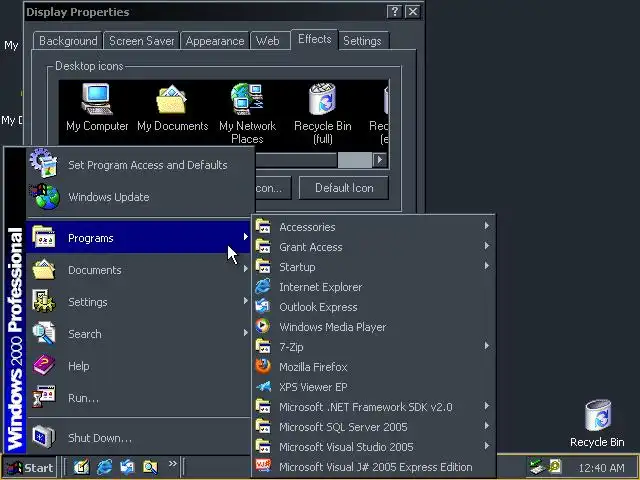The width and height of the screenshot is (640, 480).
Task: Click the Grant Access folder icon
Action: tap(263, 246)
